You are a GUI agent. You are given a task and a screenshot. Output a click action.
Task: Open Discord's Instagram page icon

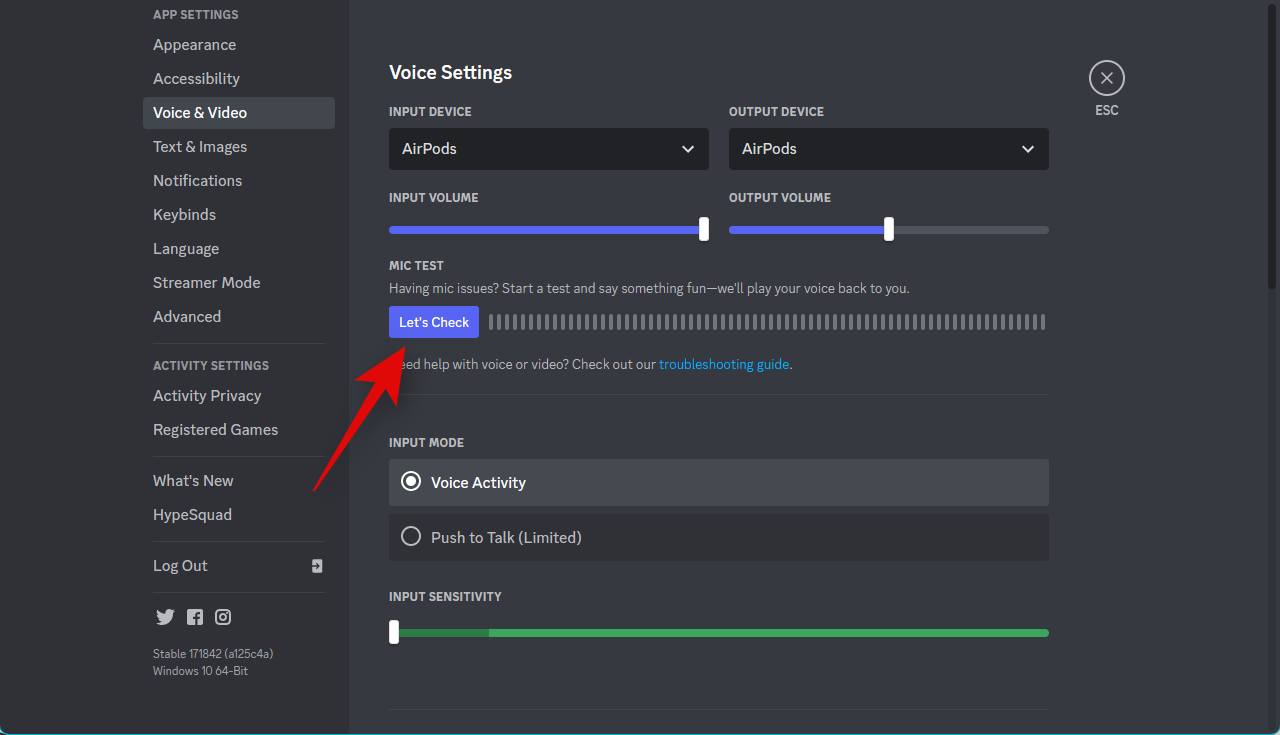click(x=223, y=617)
